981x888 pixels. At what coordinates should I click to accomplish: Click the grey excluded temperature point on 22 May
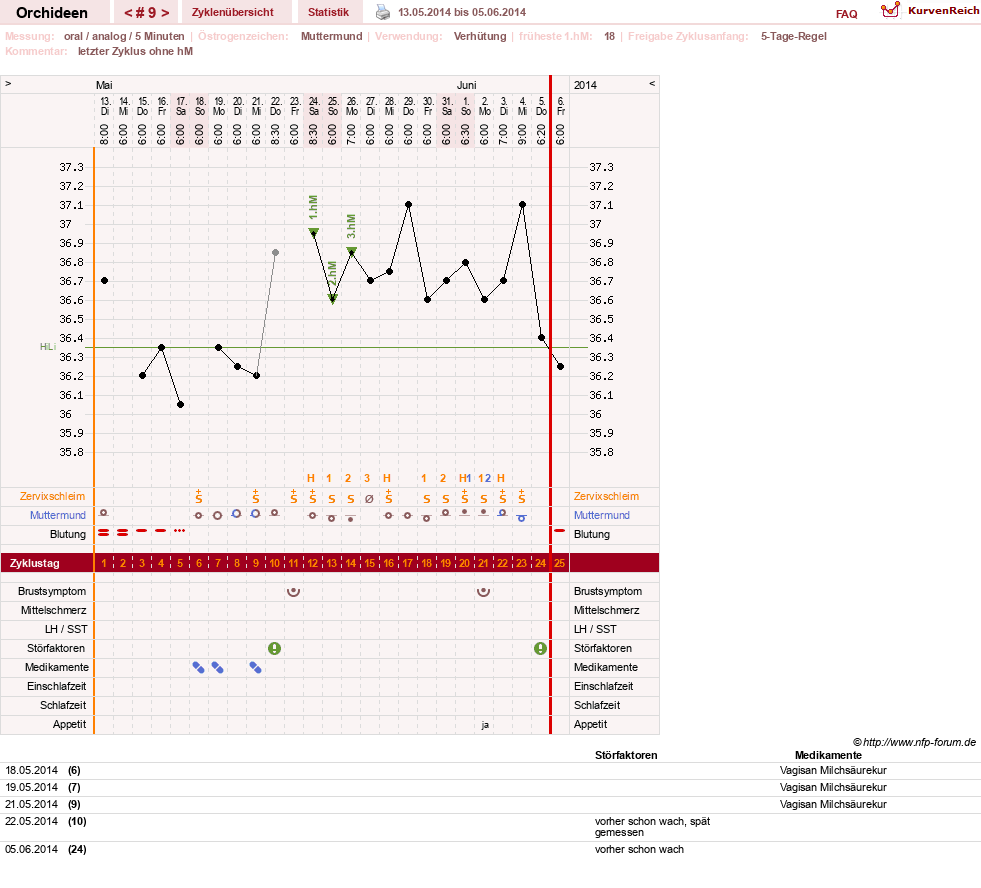click(275, 252)
